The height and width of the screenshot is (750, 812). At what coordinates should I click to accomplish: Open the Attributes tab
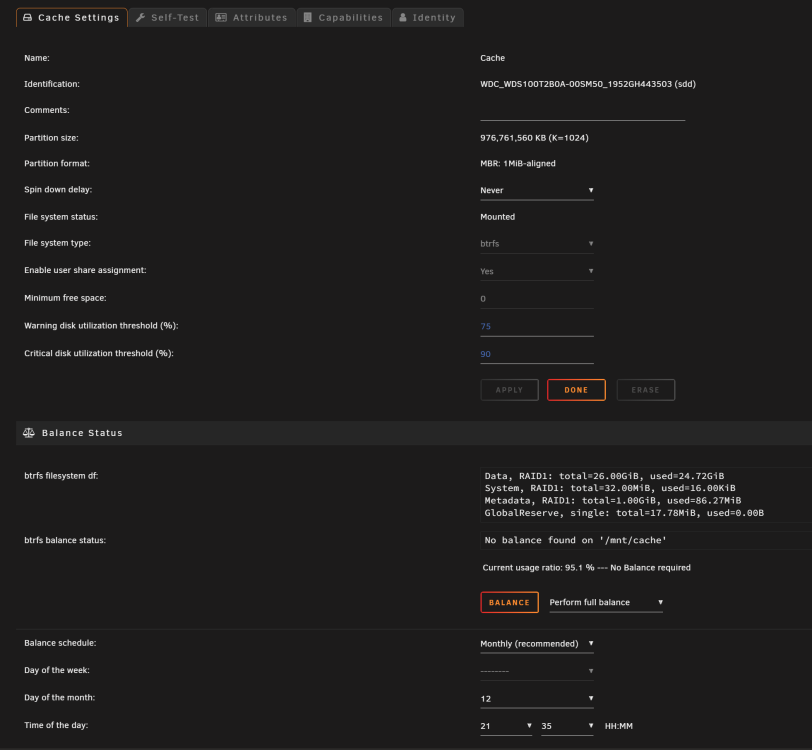click(x=252, y=18)
